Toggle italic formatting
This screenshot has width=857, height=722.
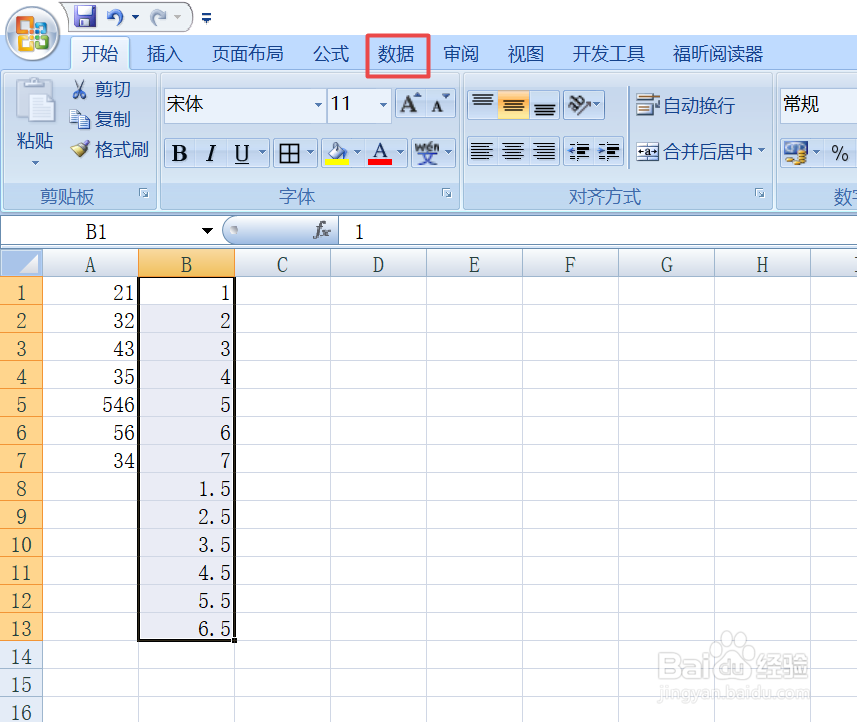click(x=211, y=153)
